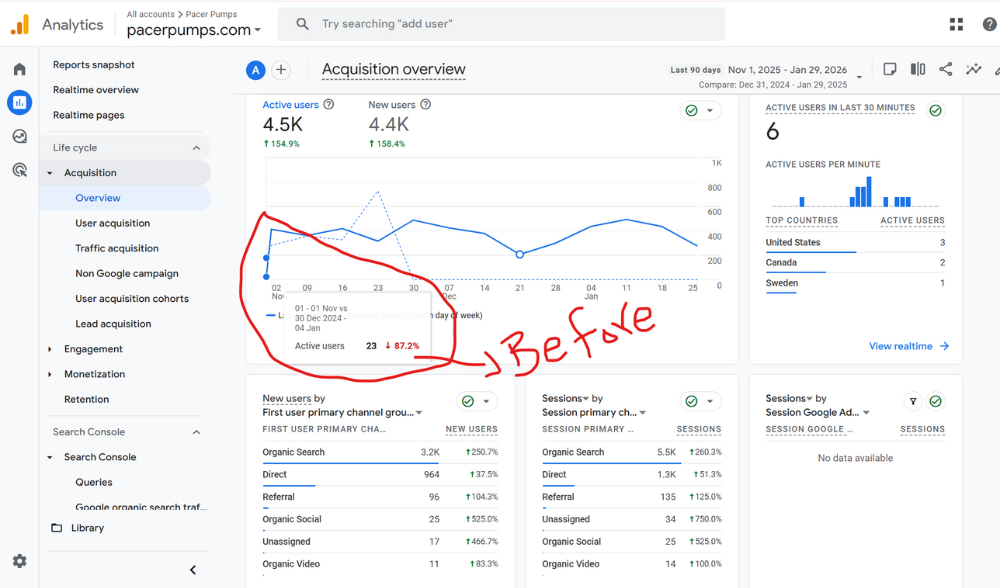Click the share this report icon

[945, 69]
